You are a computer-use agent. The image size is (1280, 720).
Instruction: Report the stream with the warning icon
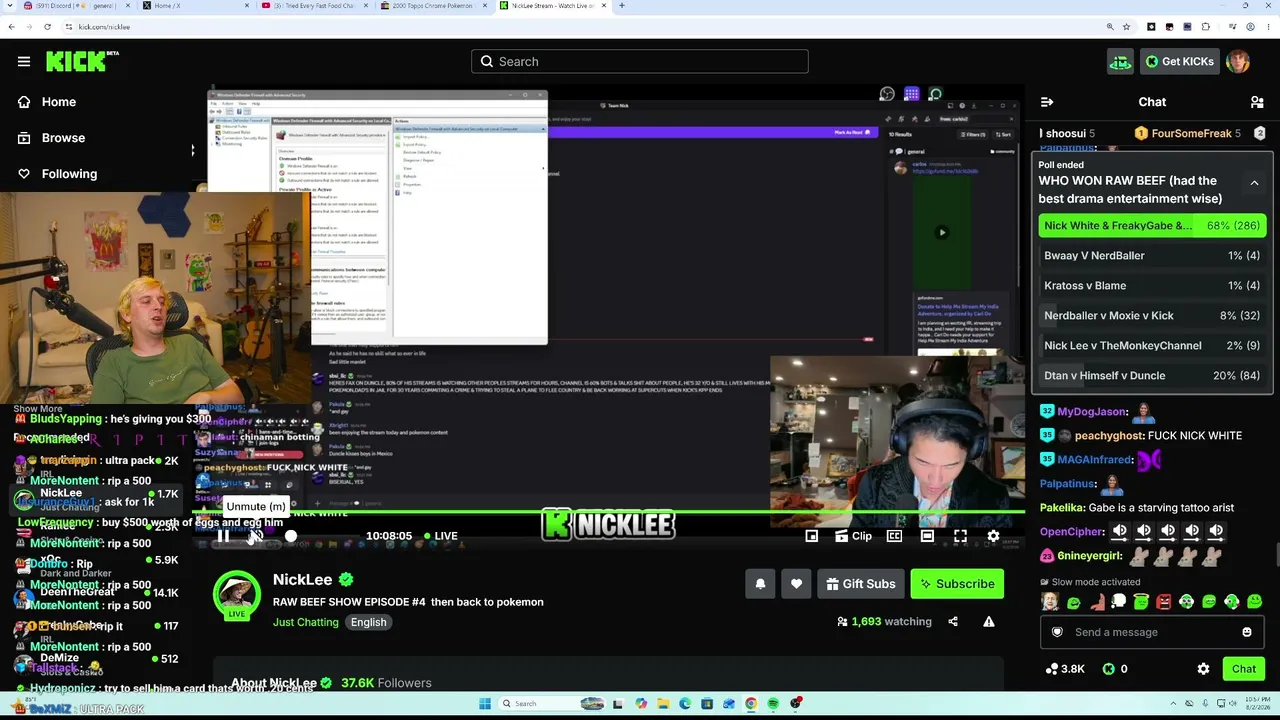coord(989,622)
